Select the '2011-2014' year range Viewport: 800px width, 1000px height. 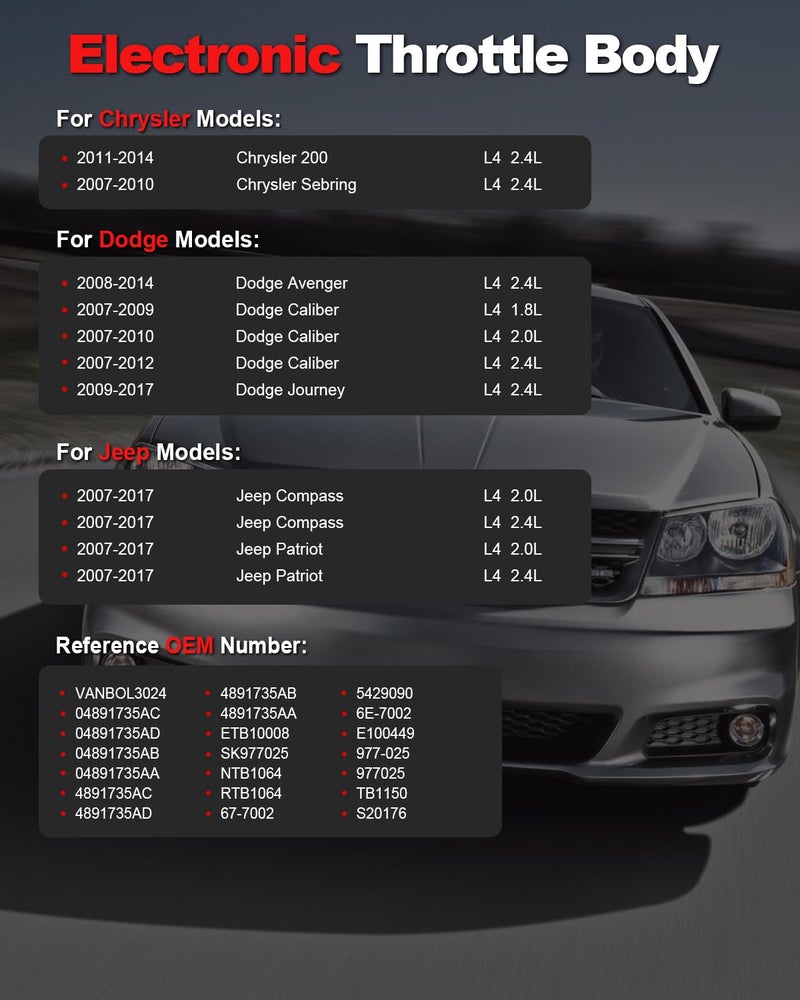tap(115, 158)
